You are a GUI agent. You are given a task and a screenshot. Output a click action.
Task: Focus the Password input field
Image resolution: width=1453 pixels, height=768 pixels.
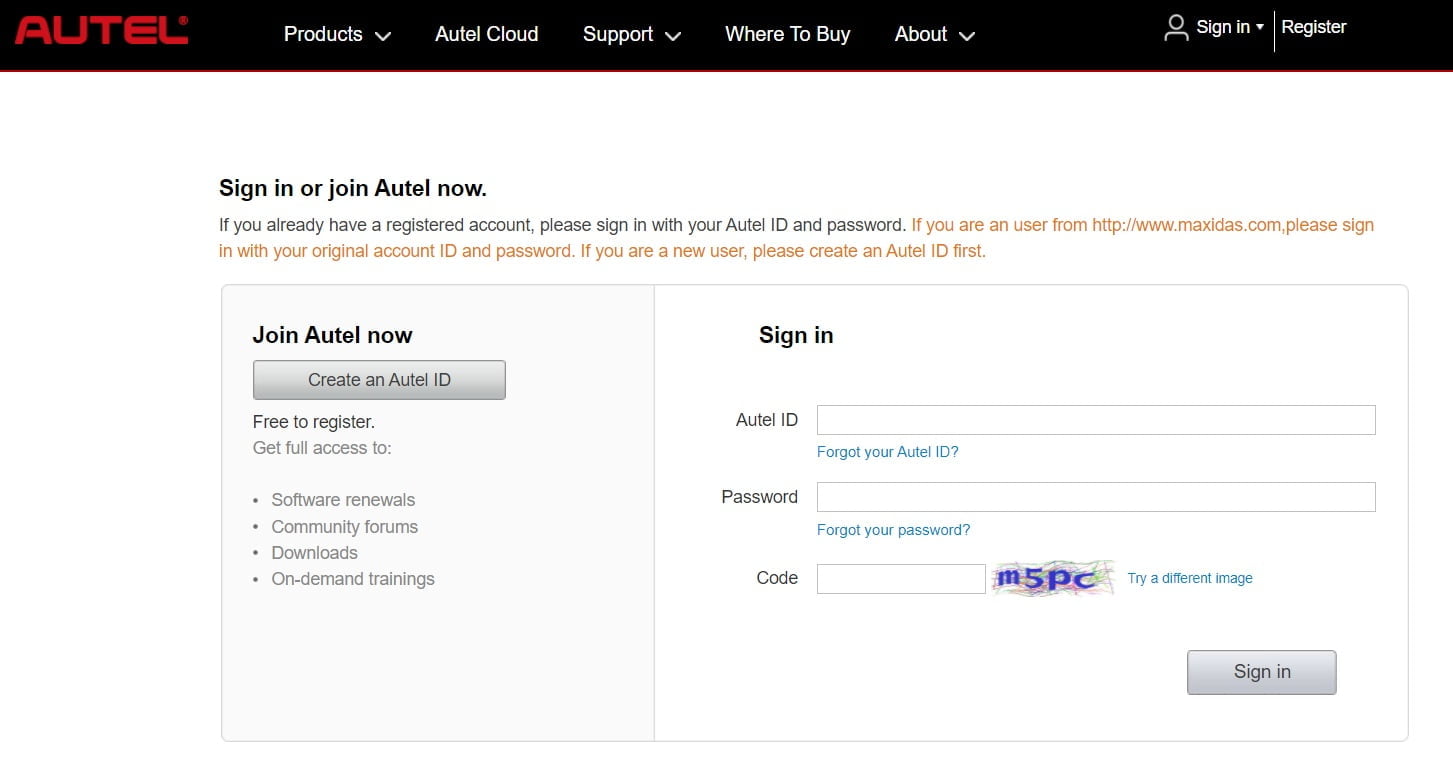[1096, 497]
